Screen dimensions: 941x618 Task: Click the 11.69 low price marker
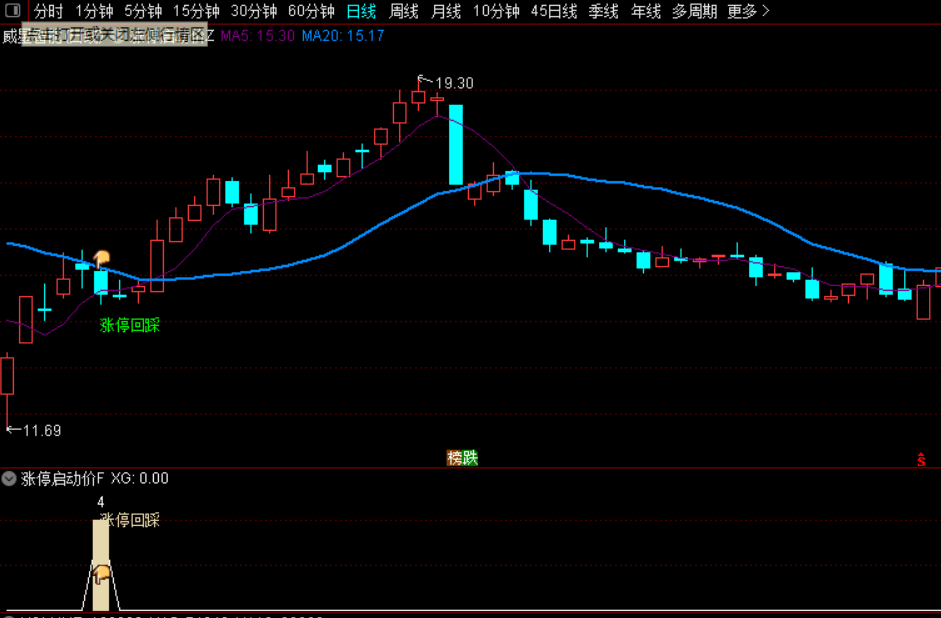tap(34, 430)
